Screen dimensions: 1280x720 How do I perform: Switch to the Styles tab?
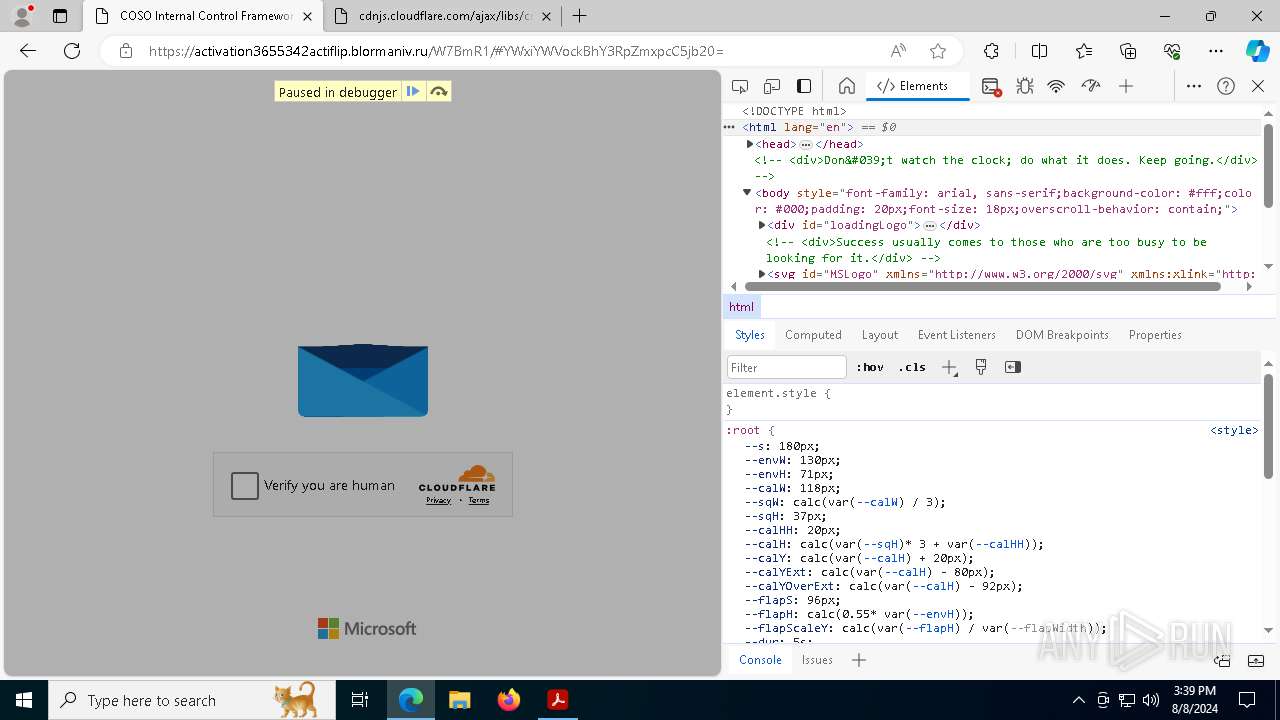coord(750,335)
